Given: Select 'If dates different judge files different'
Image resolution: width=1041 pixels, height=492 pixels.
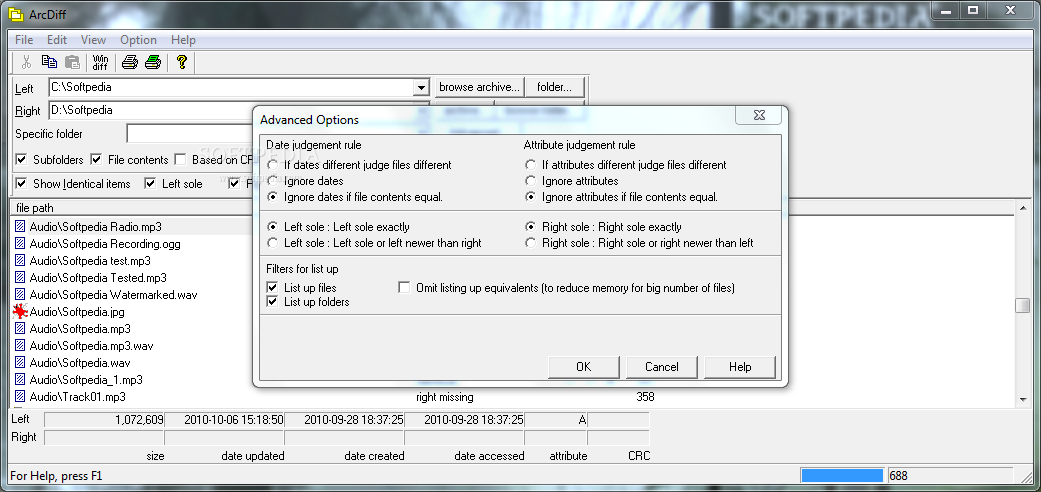Looking at the screenshot, I should [272, 165].
